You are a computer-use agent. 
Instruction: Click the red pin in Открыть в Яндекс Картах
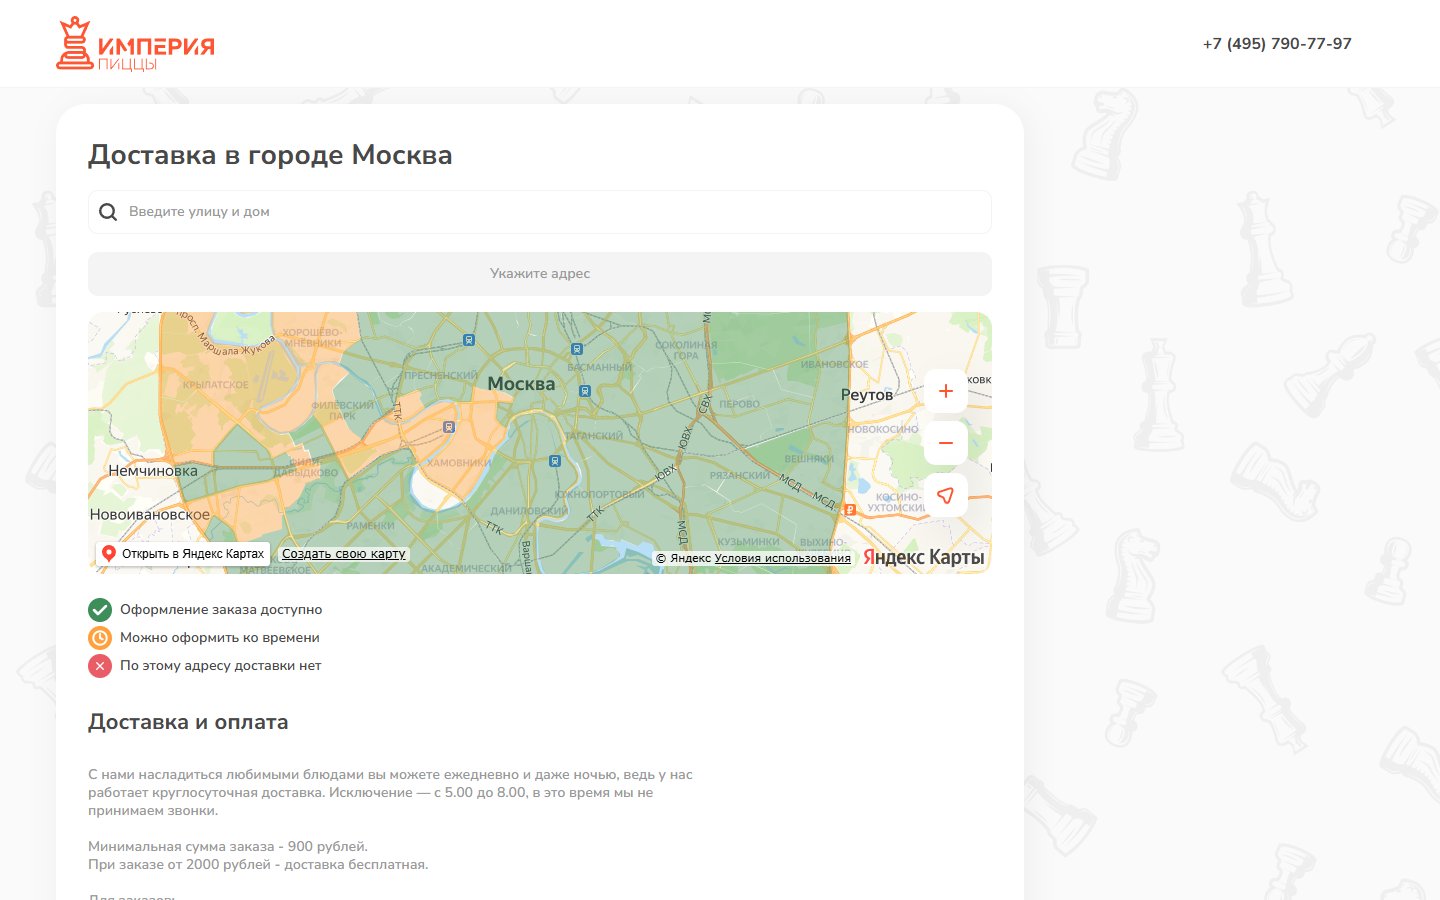point(109,553)
